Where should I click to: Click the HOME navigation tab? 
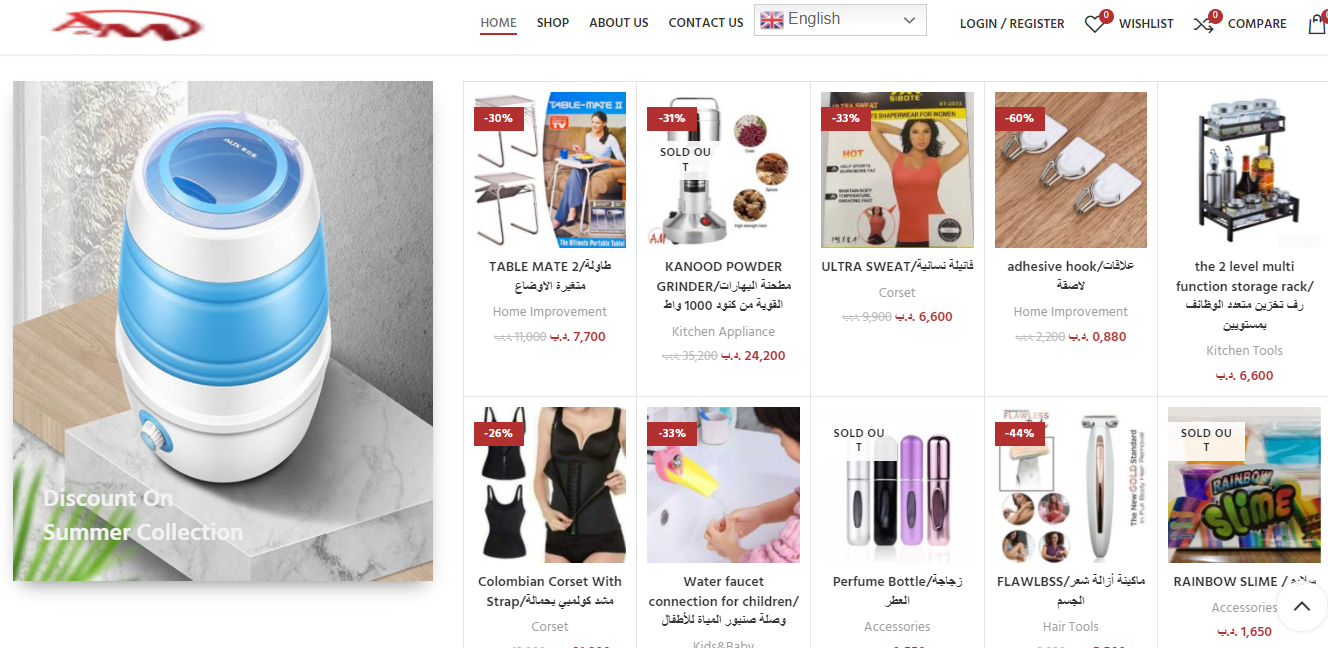[x=498, y=23]
